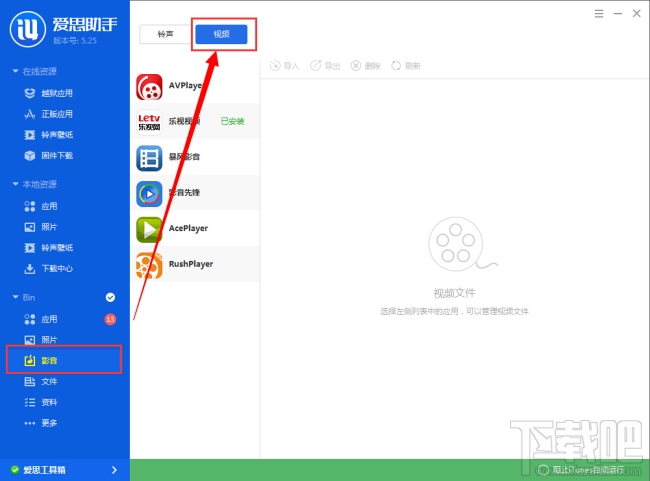
Task: Click the 导出 export toolbar button
Action: coord(325,66)
